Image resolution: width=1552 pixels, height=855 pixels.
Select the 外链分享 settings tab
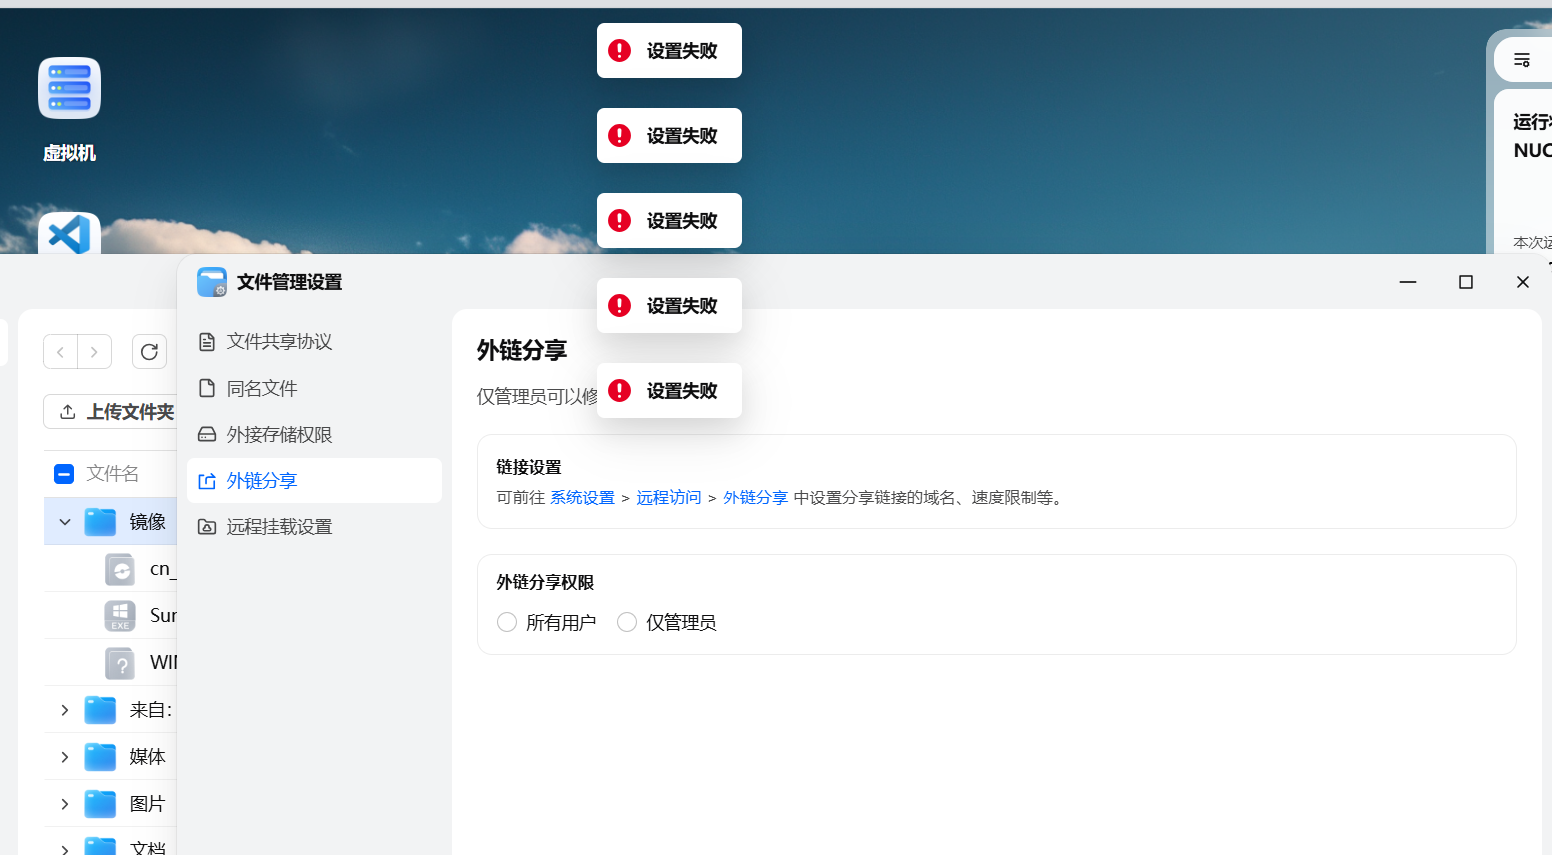(314, 480)
